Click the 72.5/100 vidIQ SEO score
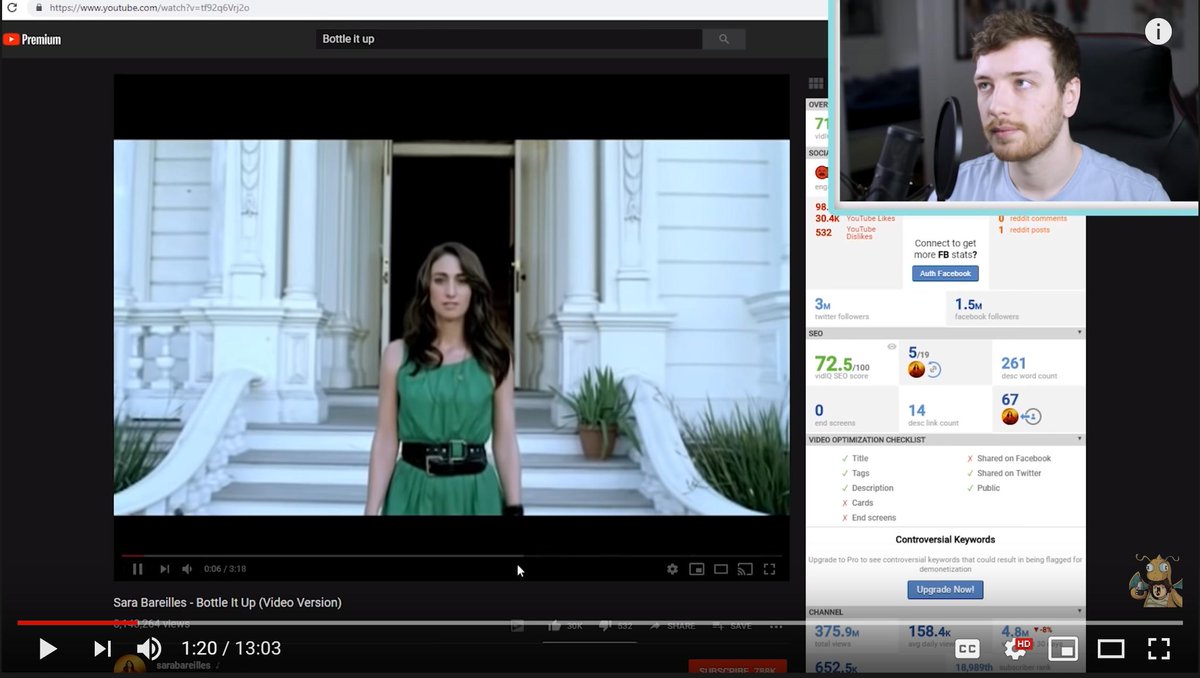The height and width of the screenshot is (678, 1200). (x=842, y=365)
